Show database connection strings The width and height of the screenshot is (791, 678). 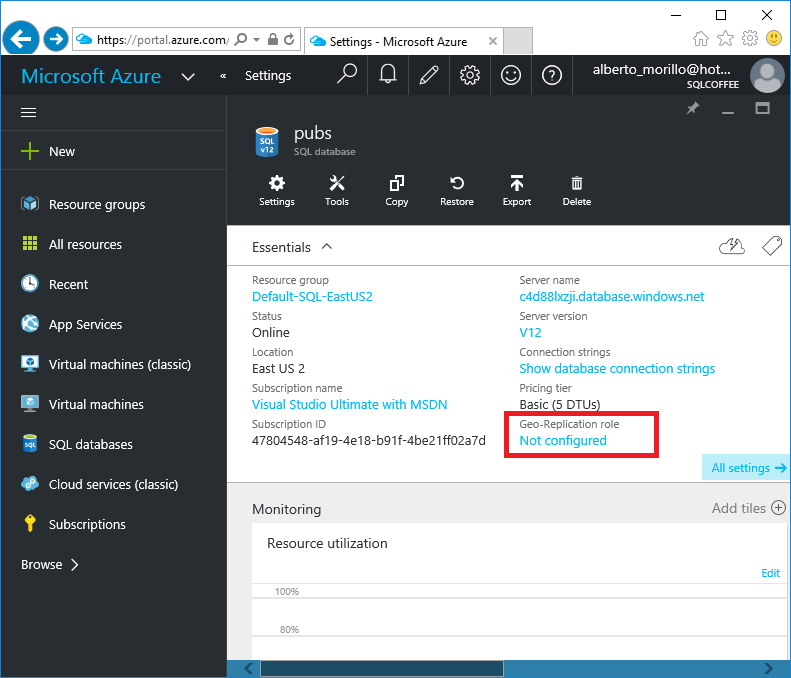[x=617, y=368]
